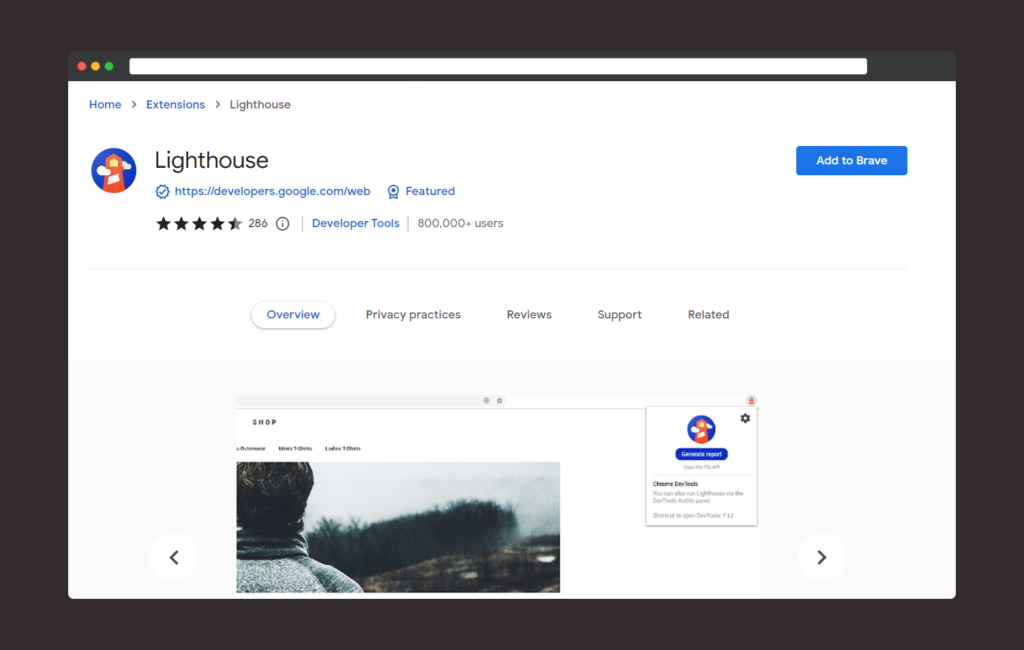This screenshot has height=650, width=1024.
Task: Minimize the window with the yellow button
Action: click(x=95, y=66)
